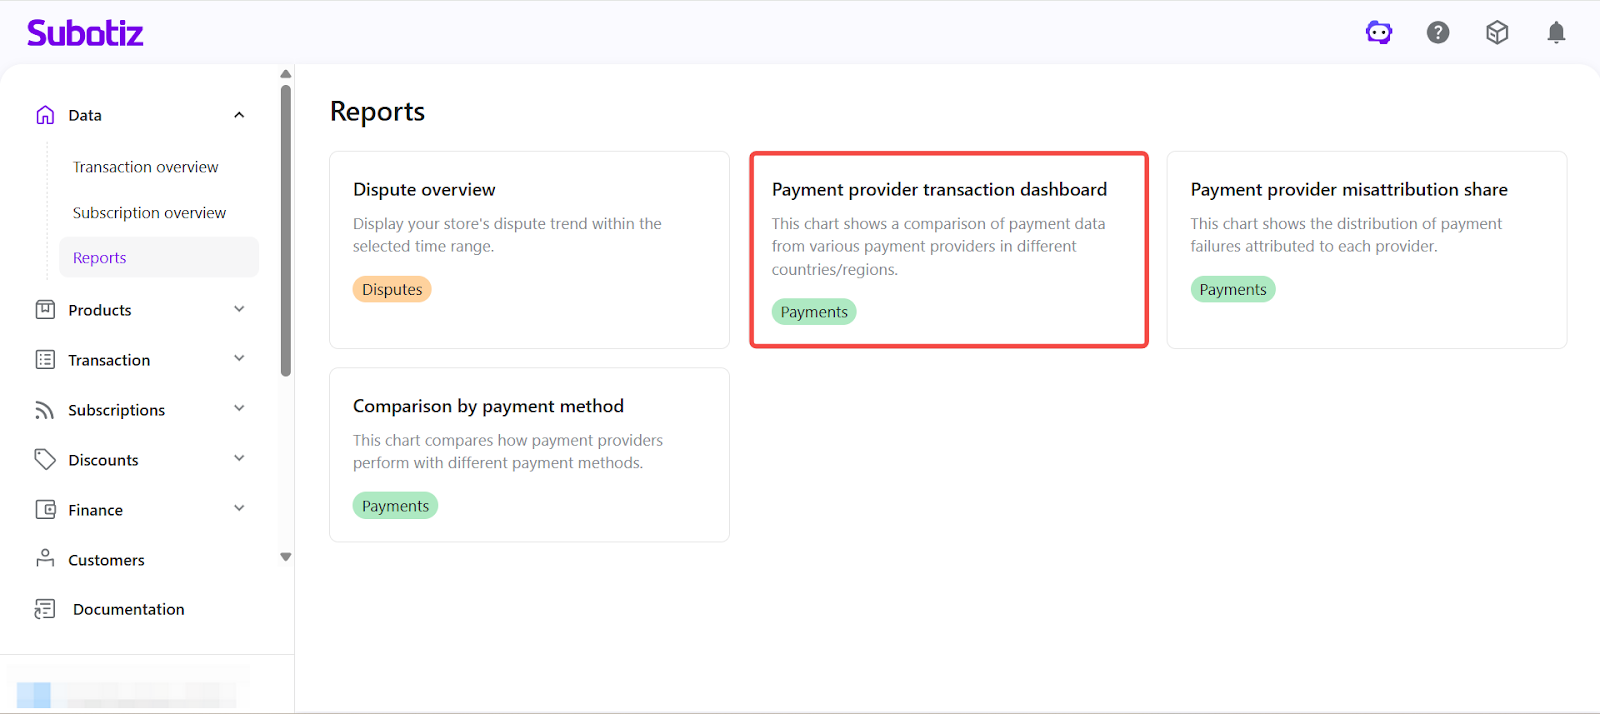This screenshot has height=714, width=1600.
Task: Click the Customers person icon in sidebar
Action: coord(45,559)
